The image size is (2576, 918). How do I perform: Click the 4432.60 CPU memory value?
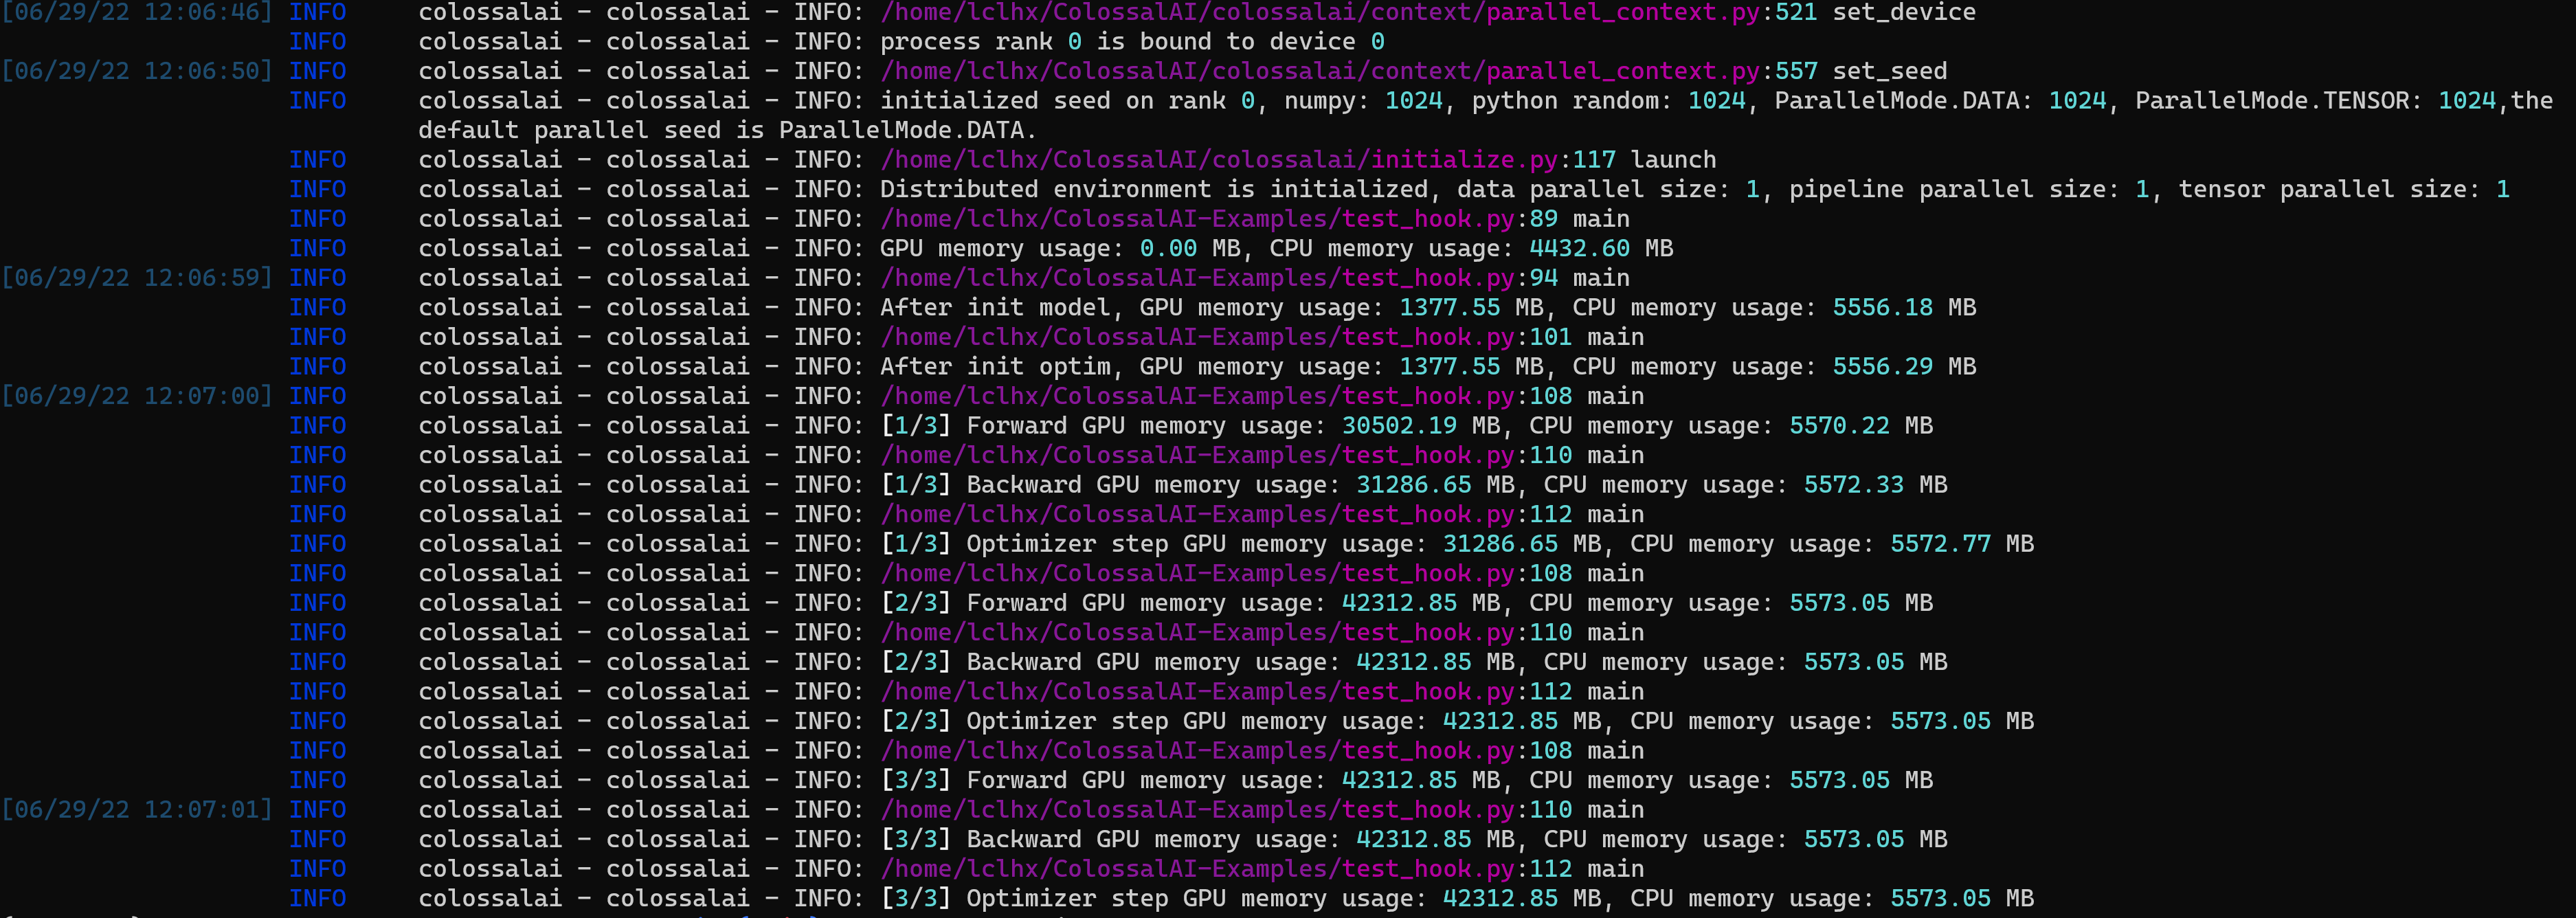tap(1579, 249)
